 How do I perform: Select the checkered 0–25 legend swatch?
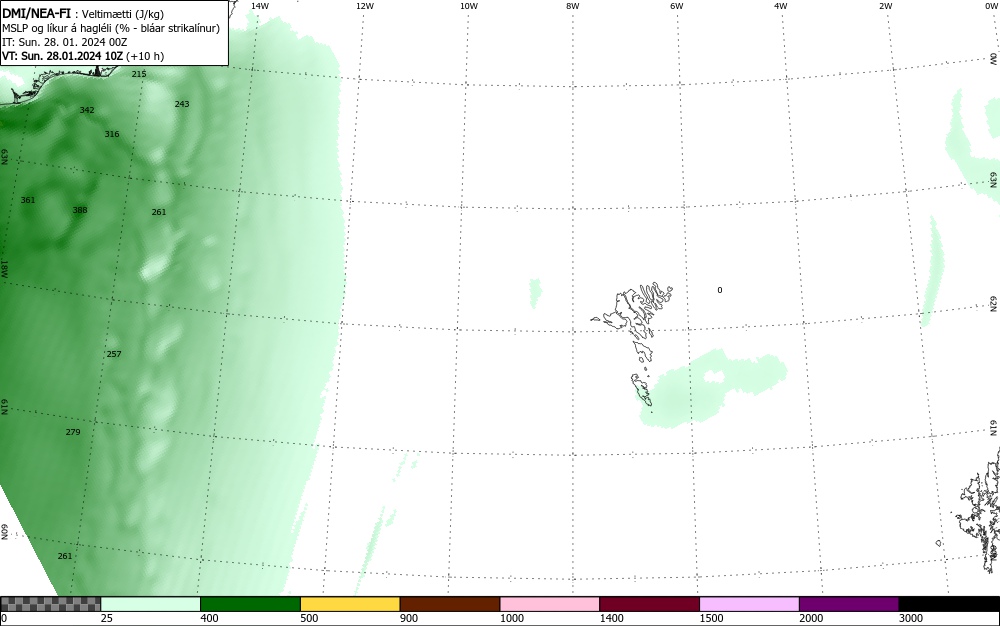[x=50, y=604]
